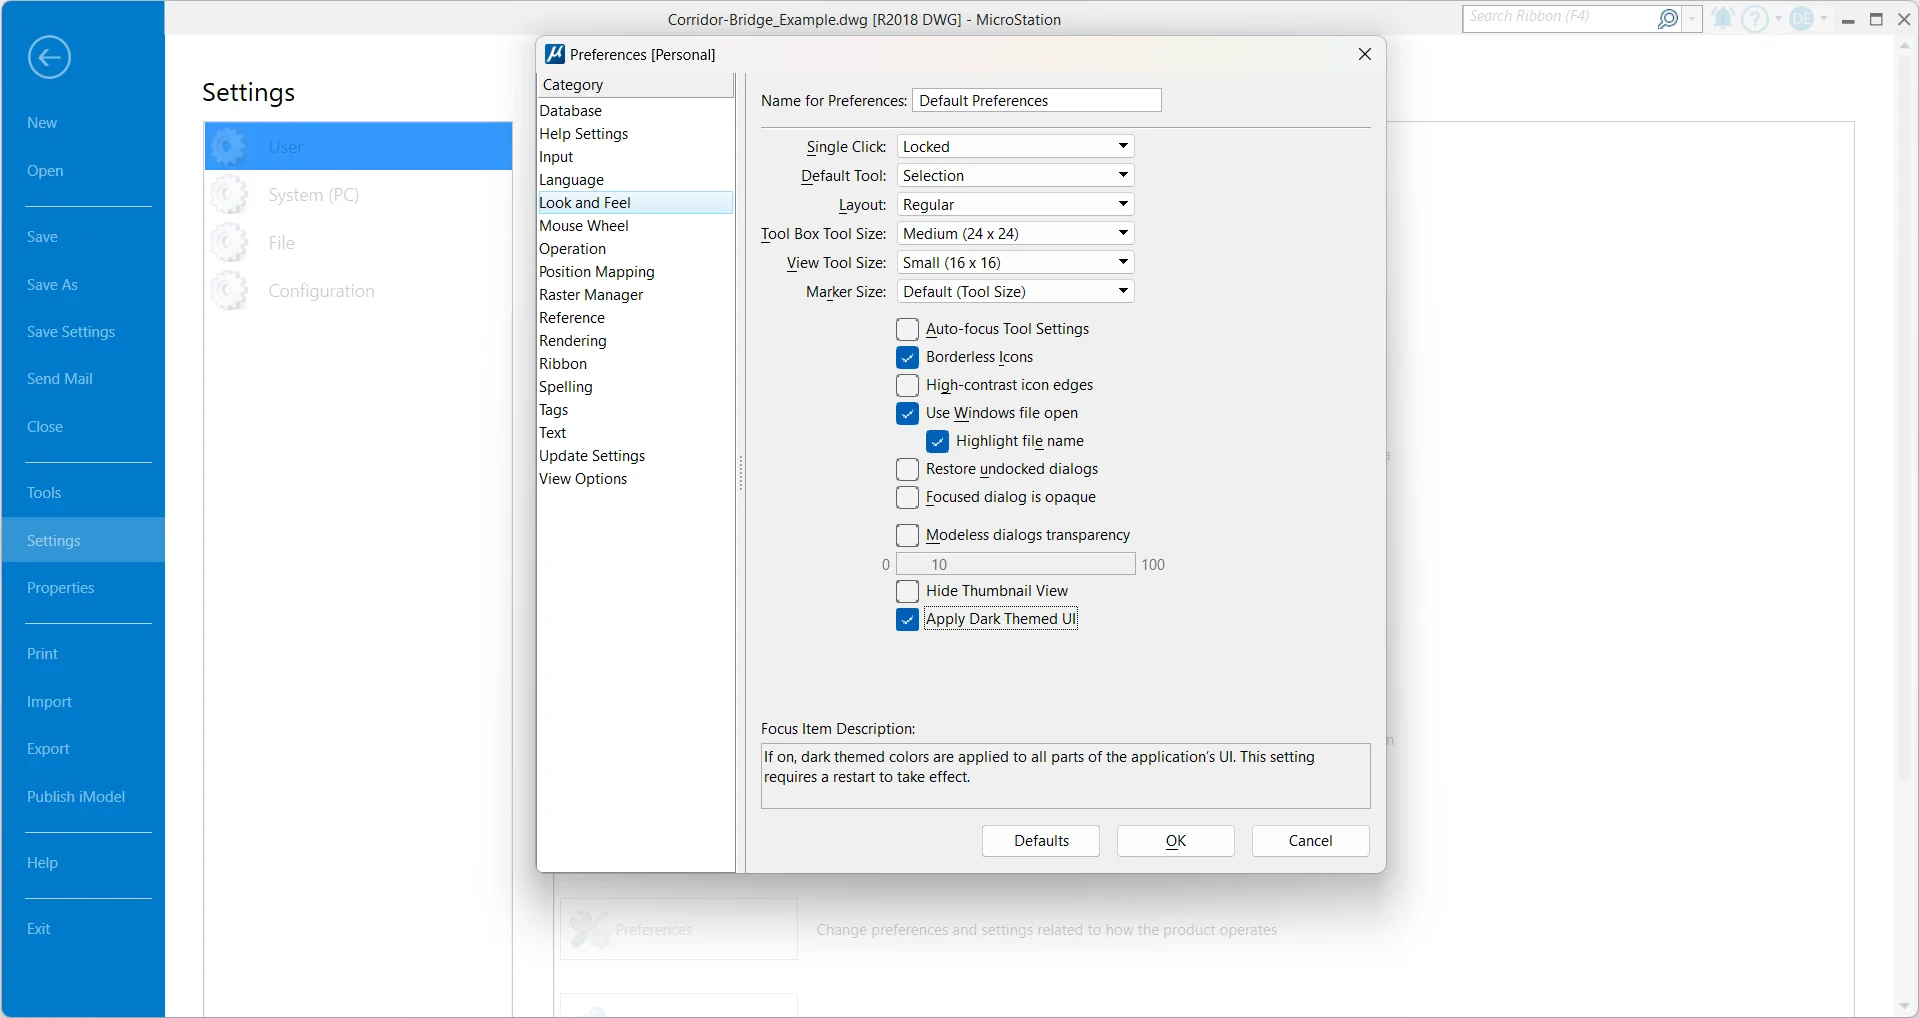Select New in backstage menu
This screenshot has height=1018, width=1919.
(42, 123)
